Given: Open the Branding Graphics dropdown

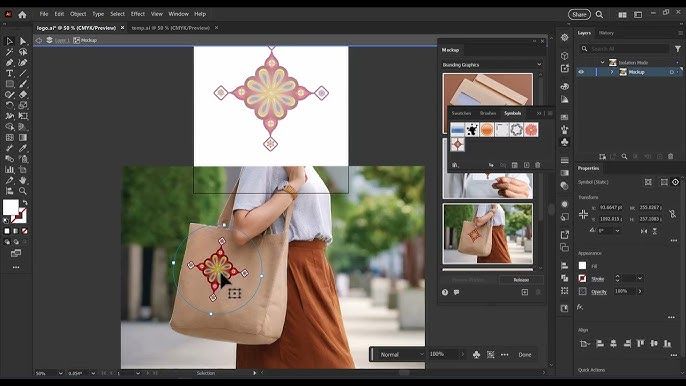Looking at the screenshot, I should coord(492,65).
